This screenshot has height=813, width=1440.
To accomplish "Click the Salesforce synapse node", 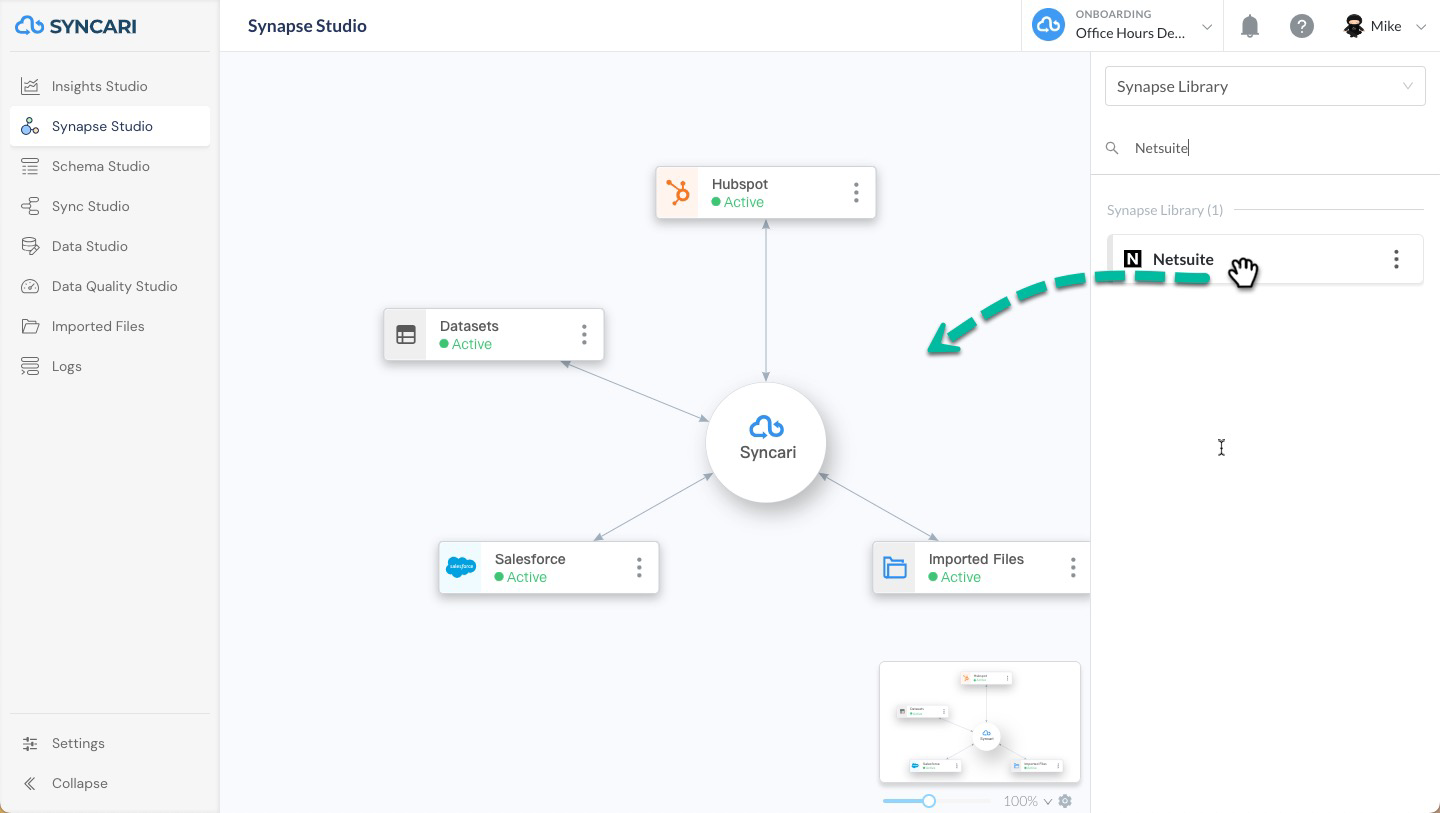I will (x=549, y=567).
